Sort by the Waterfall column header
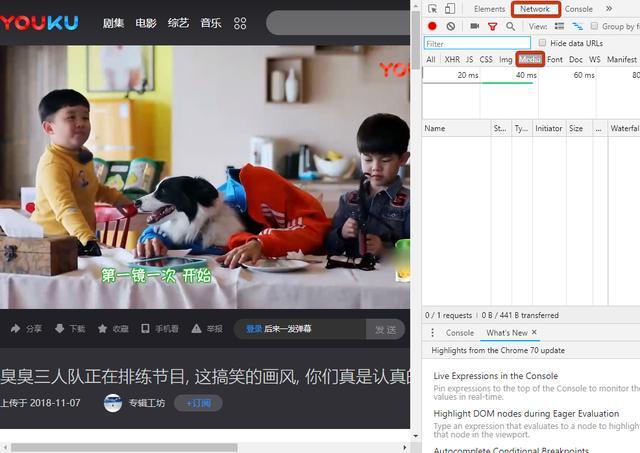 (624, 128)
